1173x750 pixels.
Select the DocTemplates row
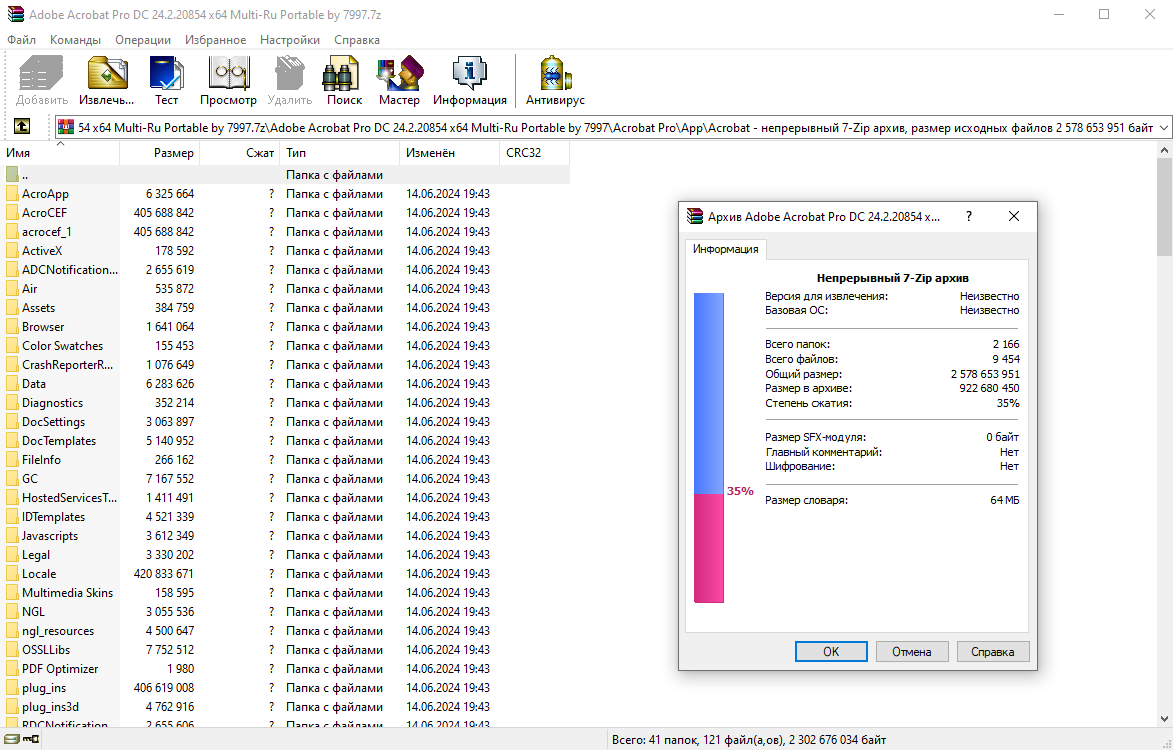pyautogui.click(x=285, y=440)
